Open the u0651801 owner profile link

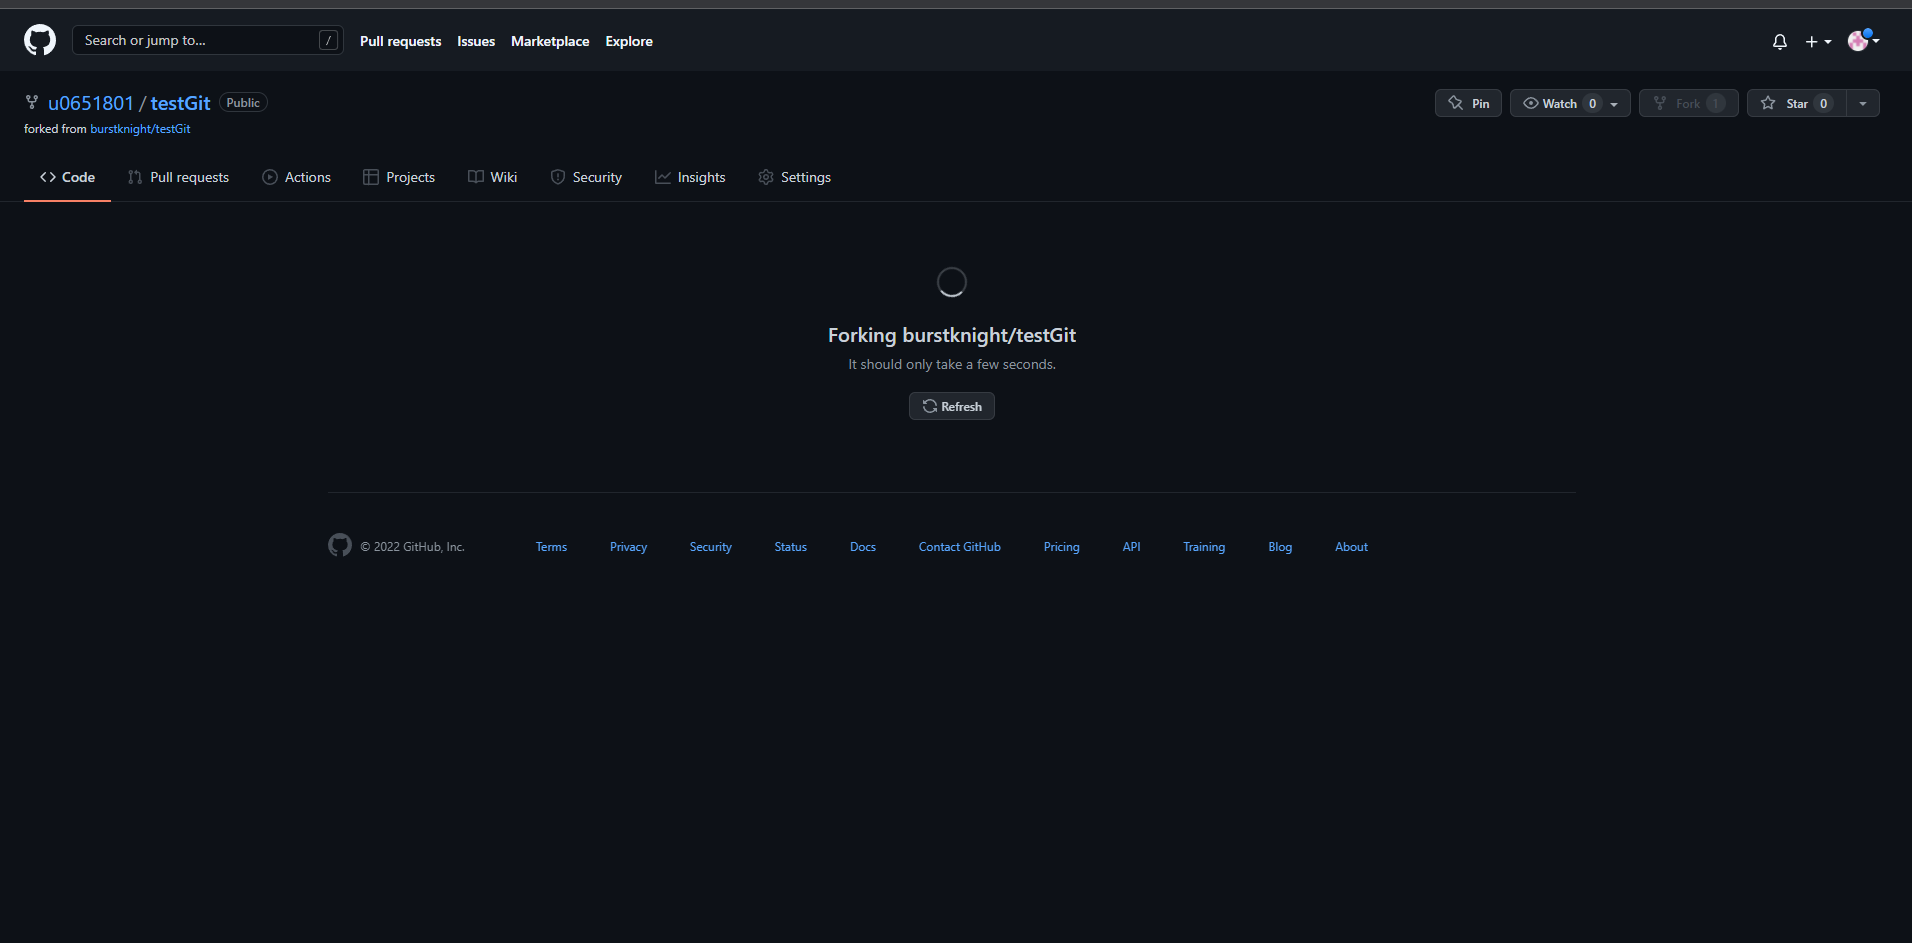91,103
